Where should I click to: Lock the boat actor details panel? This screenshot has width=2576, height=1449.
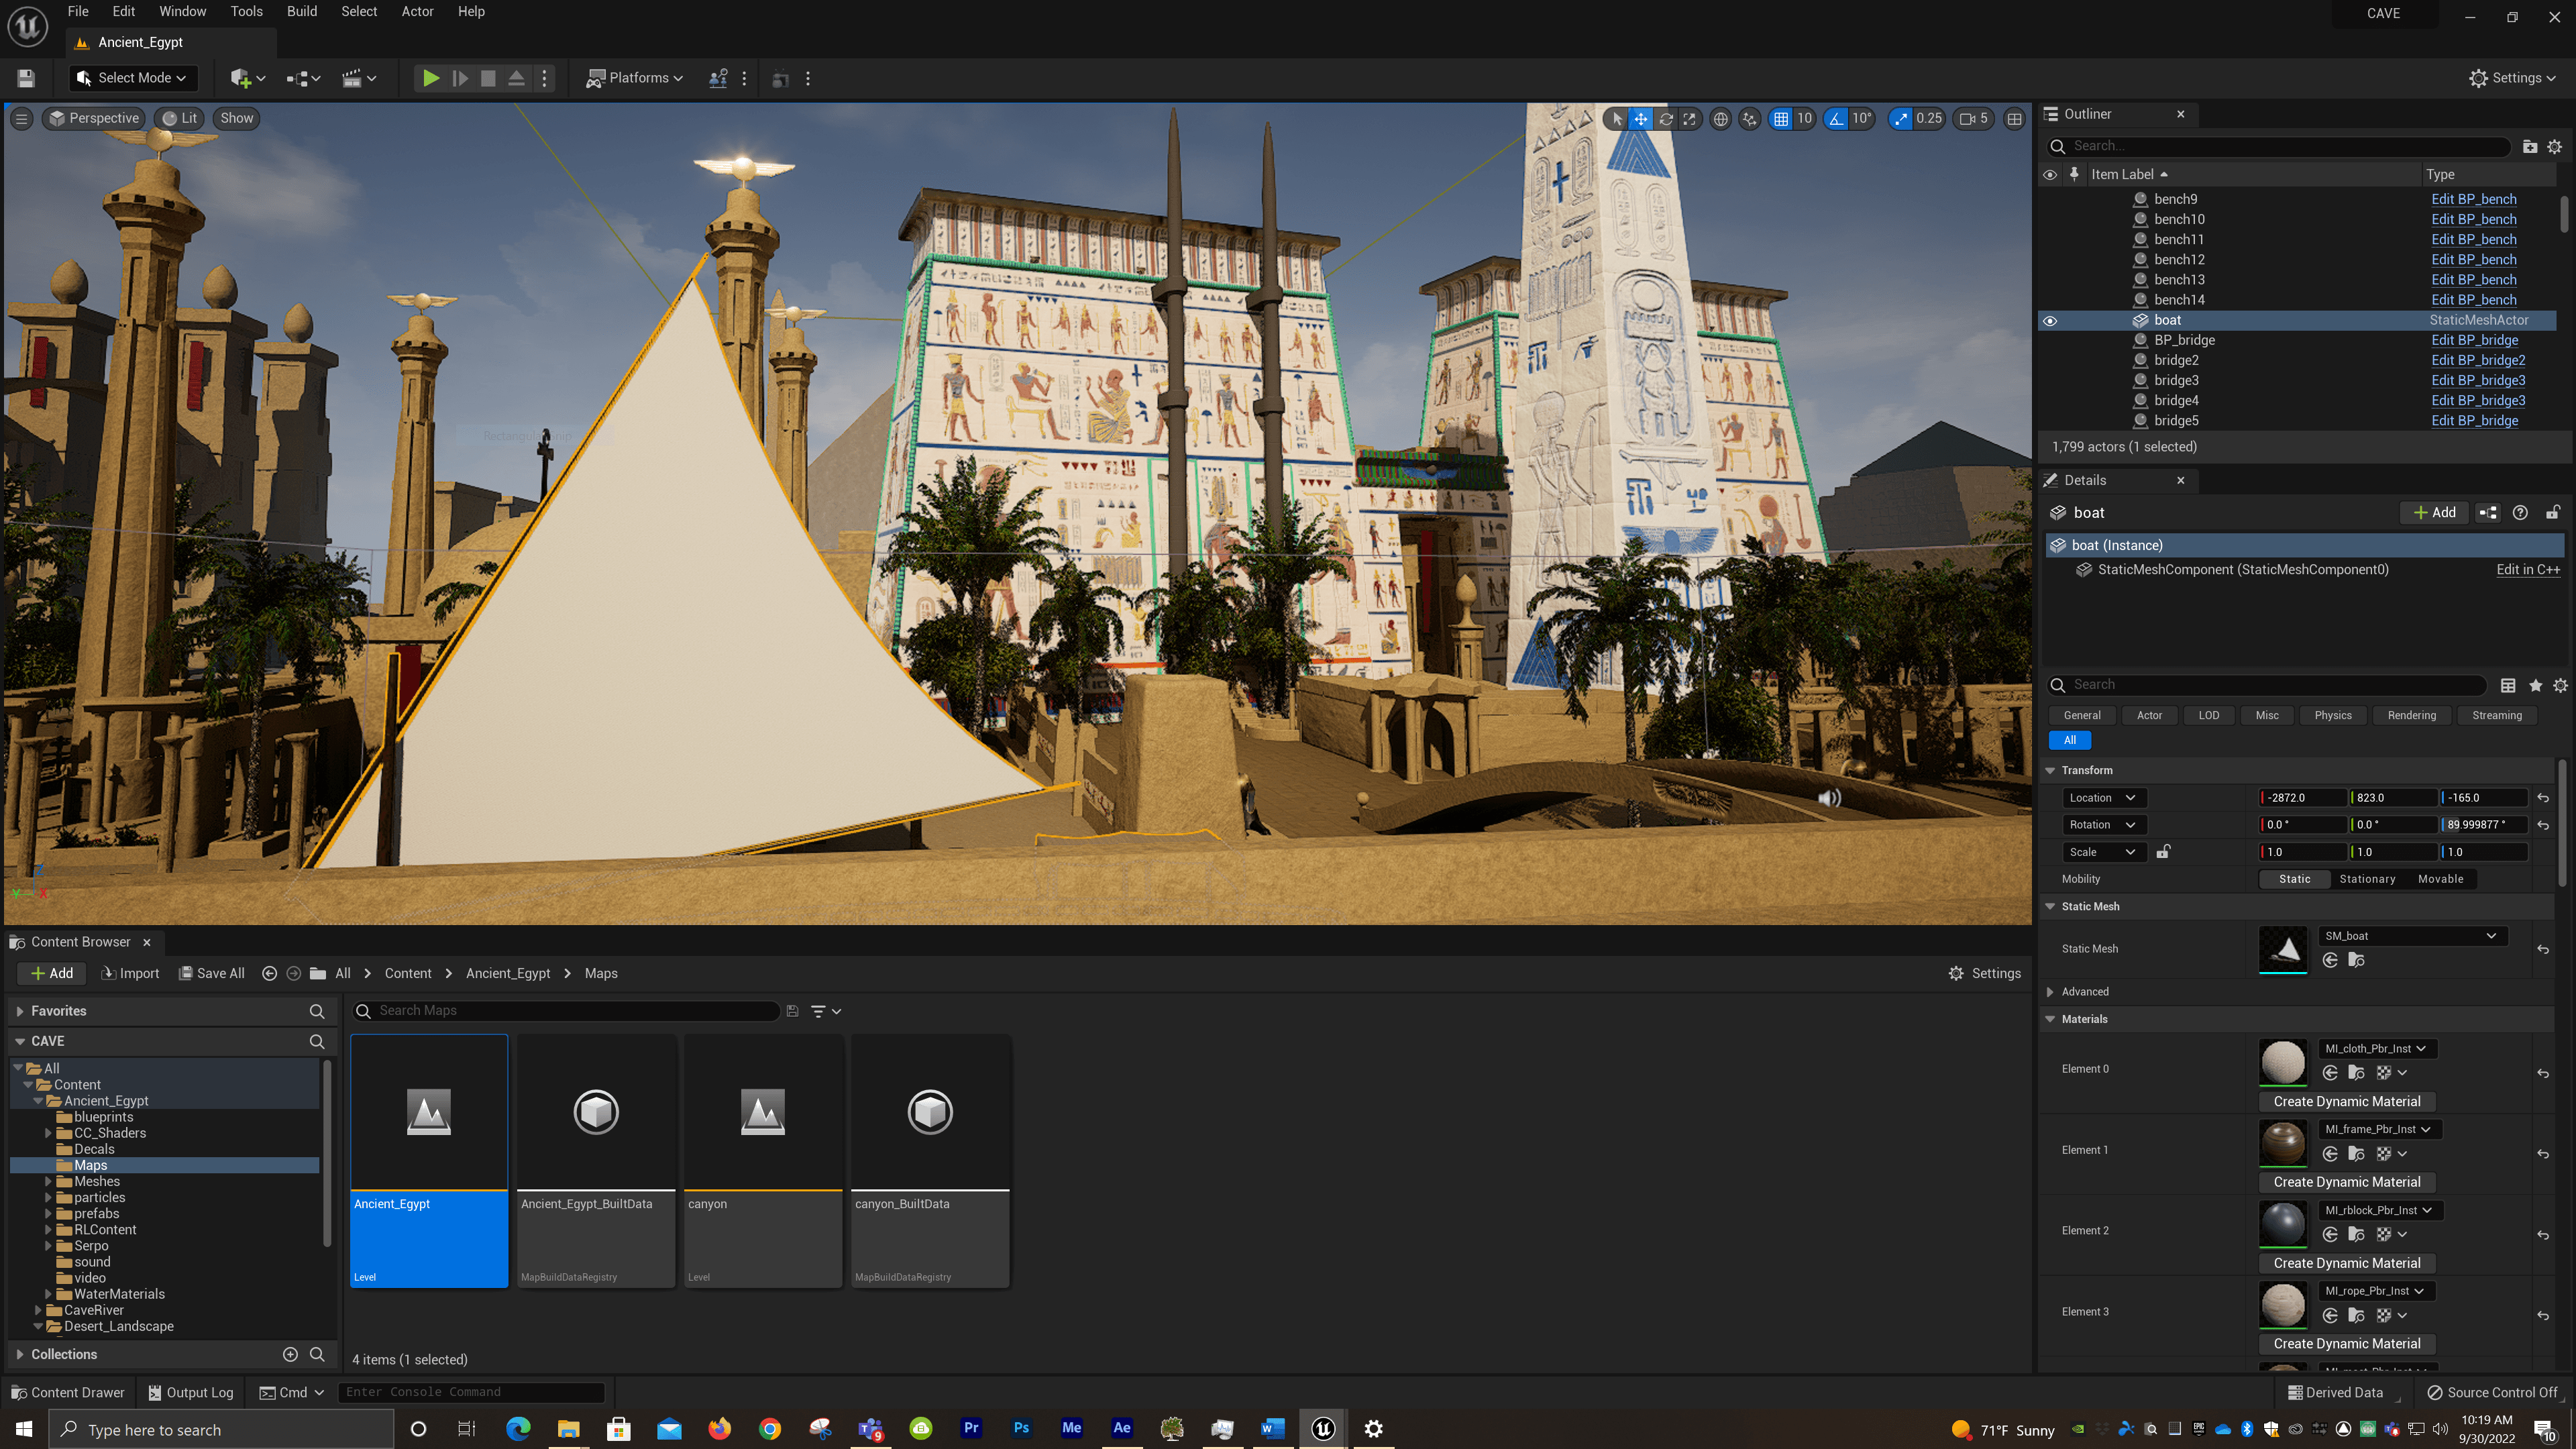tap(2552, 512)
